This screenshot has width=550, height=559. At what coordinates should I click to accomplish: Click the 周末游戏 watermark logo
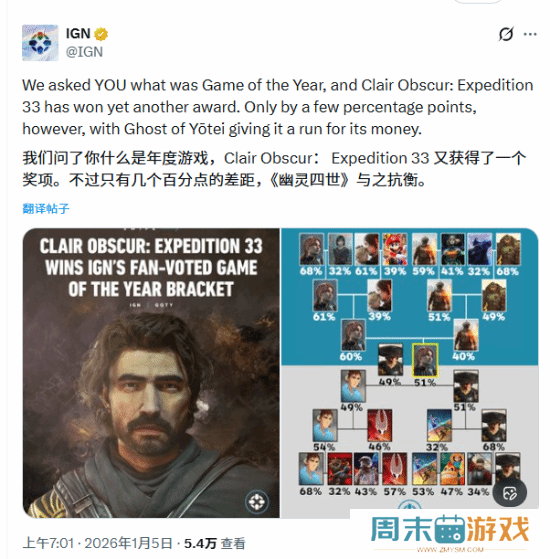(450, 530)
